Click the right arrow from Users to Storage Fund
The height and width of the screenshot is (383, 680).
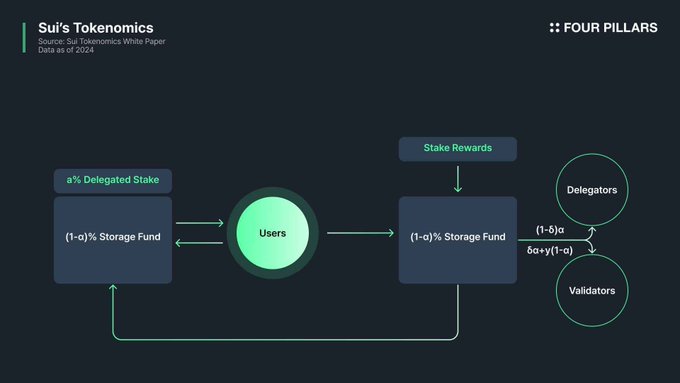click(360, 233)
